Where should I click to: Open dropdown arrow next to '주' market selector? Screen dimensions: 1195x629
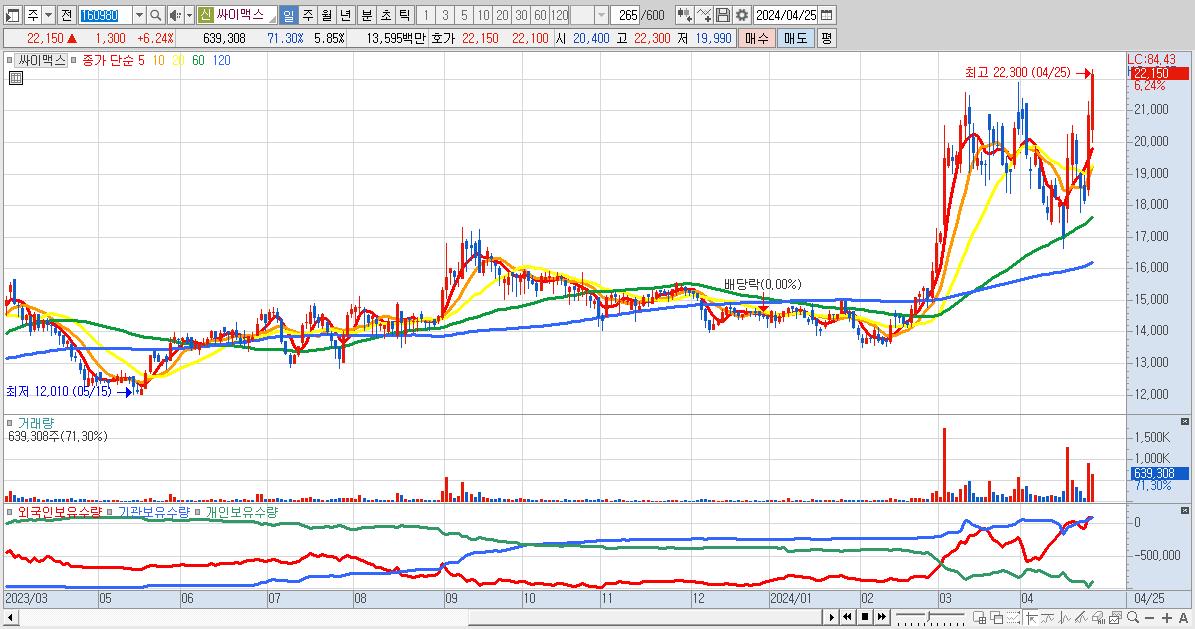point(48,15)
